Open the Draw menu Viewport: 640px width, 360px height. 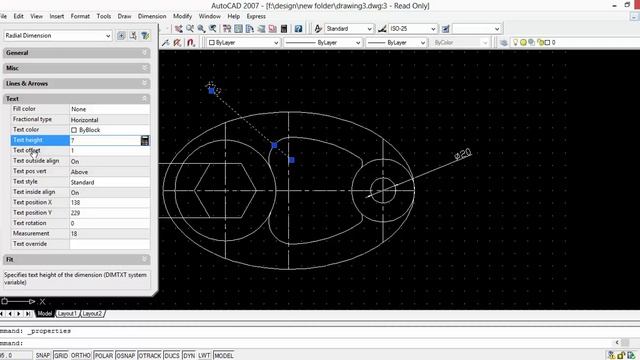(124, 16)
